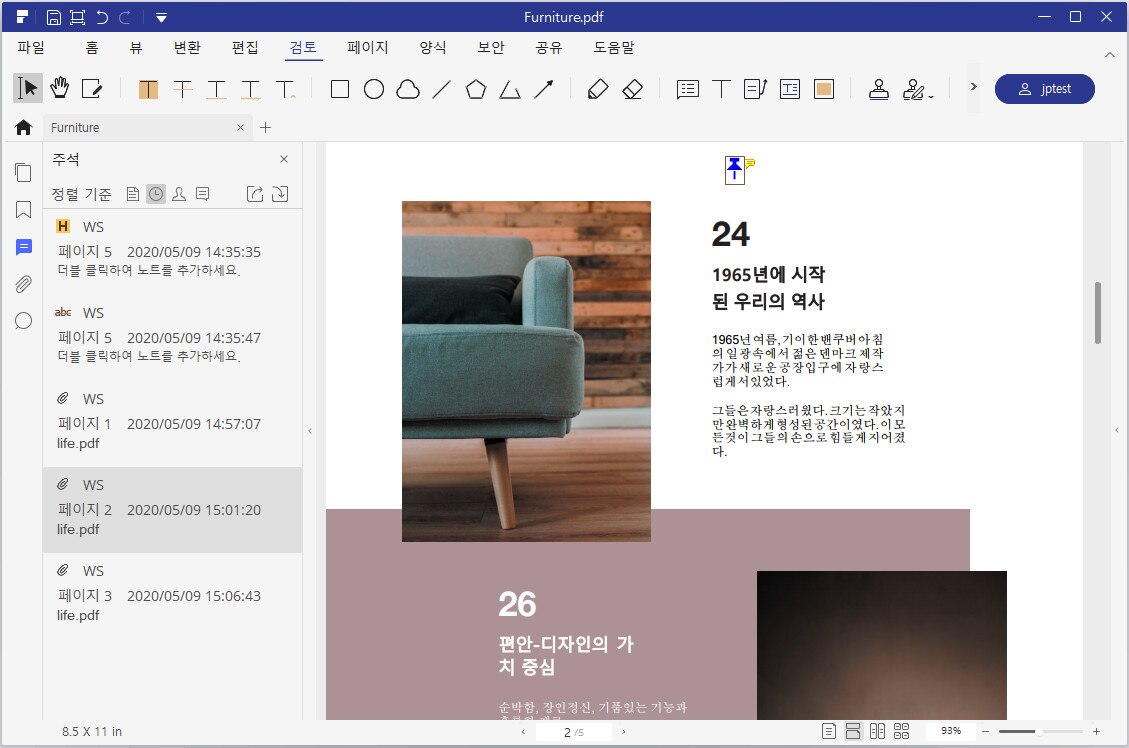Export comments from the 주석 panel
Screen dimensions: 1129x748
(255, 194)
